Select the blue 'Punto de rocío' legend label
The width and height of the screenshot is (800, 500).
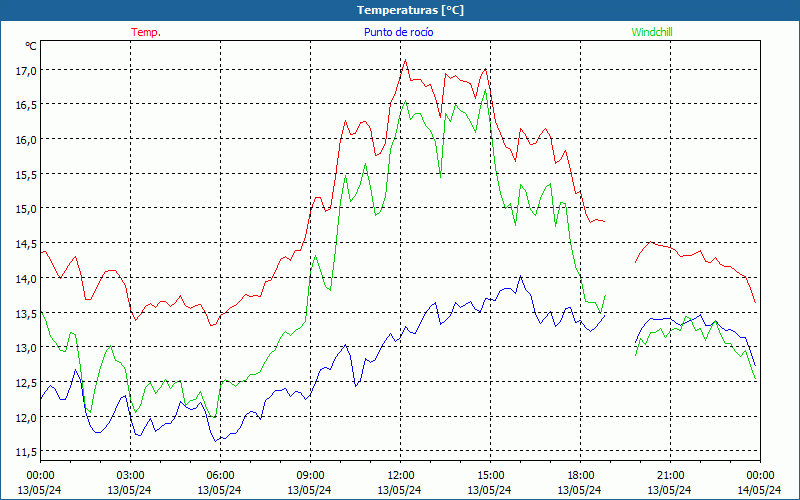tap(398, 32)
